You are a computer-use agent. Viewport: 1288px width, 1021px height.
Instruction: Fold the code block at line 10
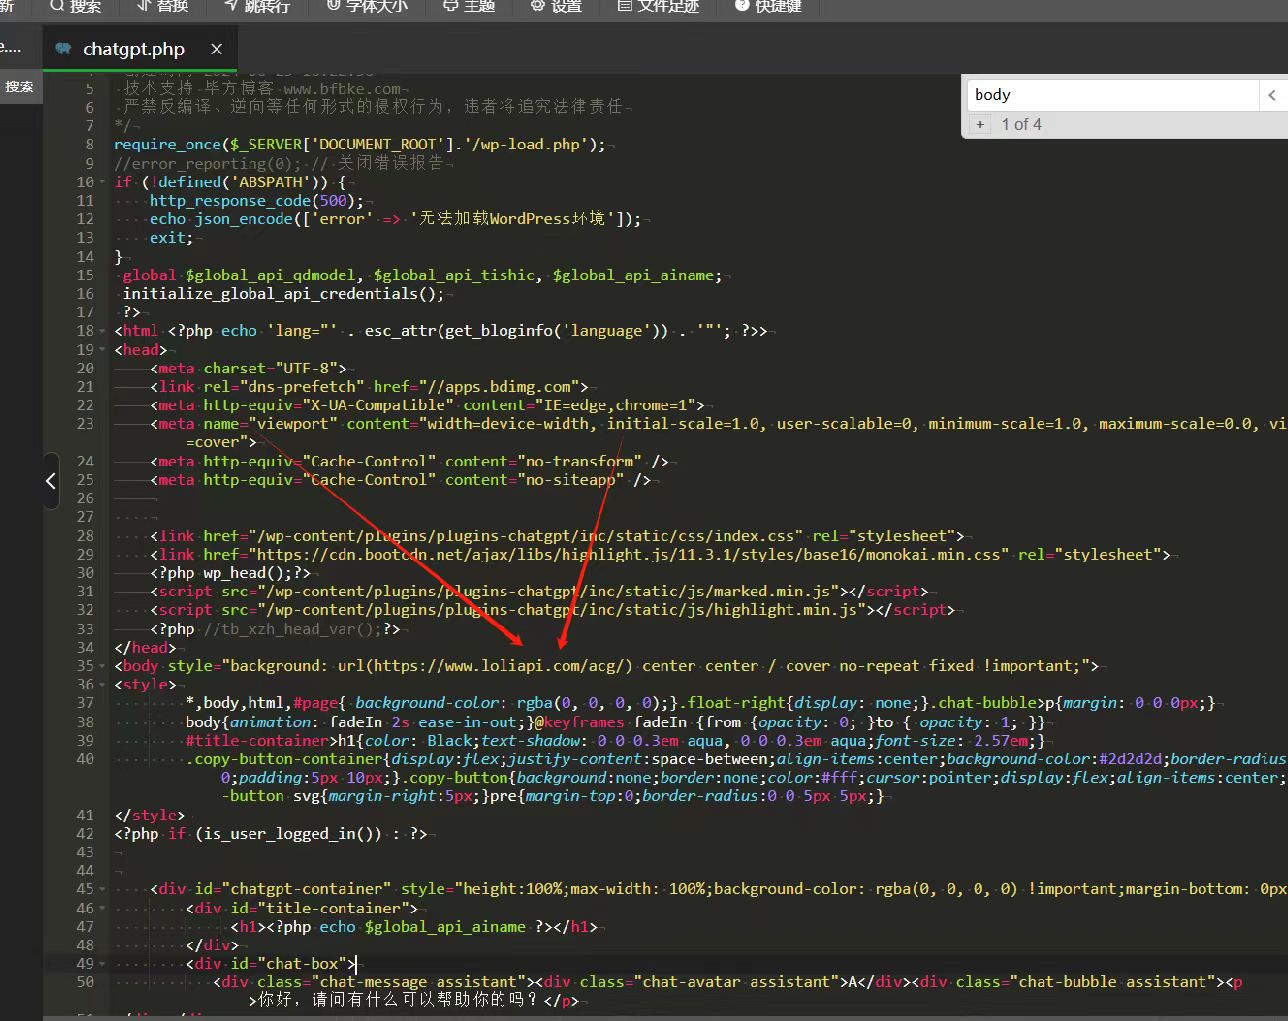pyautogui.click(x=103, y=183)
